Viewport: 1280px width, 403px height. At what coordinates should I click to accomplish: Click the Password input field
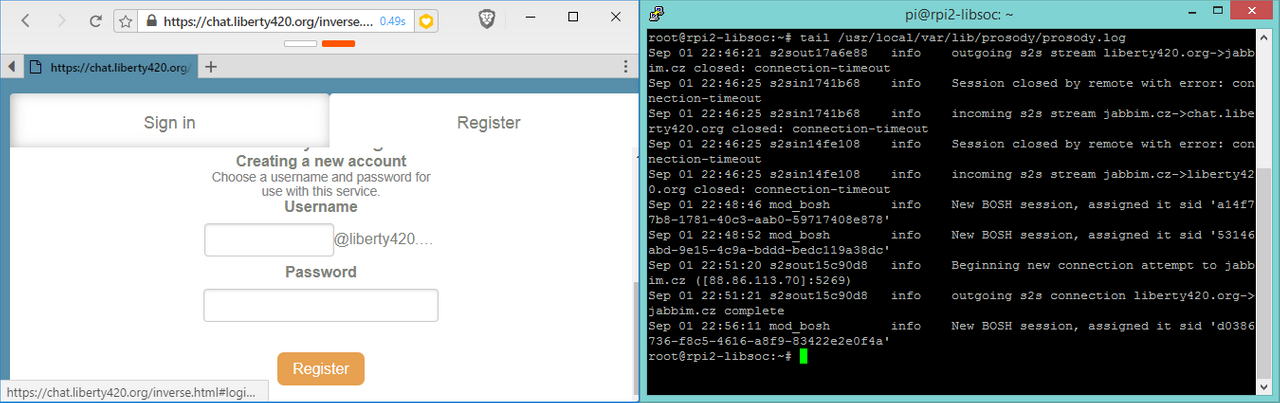(321, 305)
